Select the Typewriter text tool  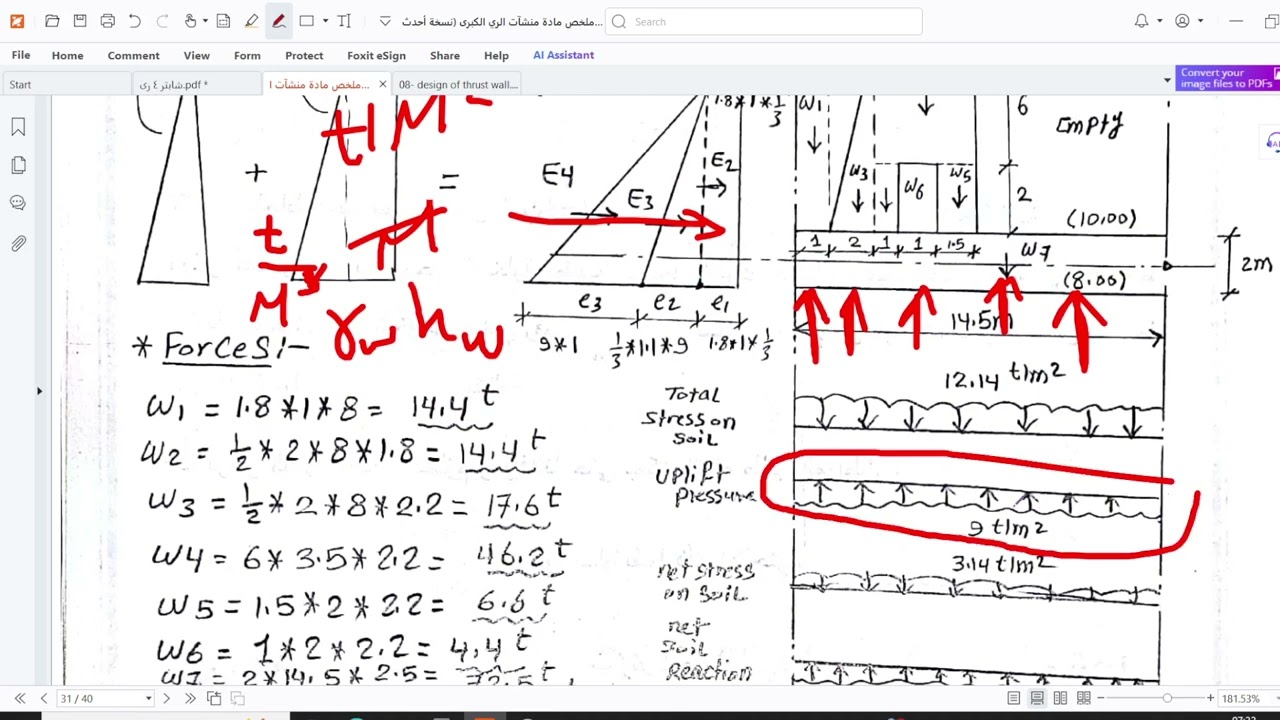344,21
